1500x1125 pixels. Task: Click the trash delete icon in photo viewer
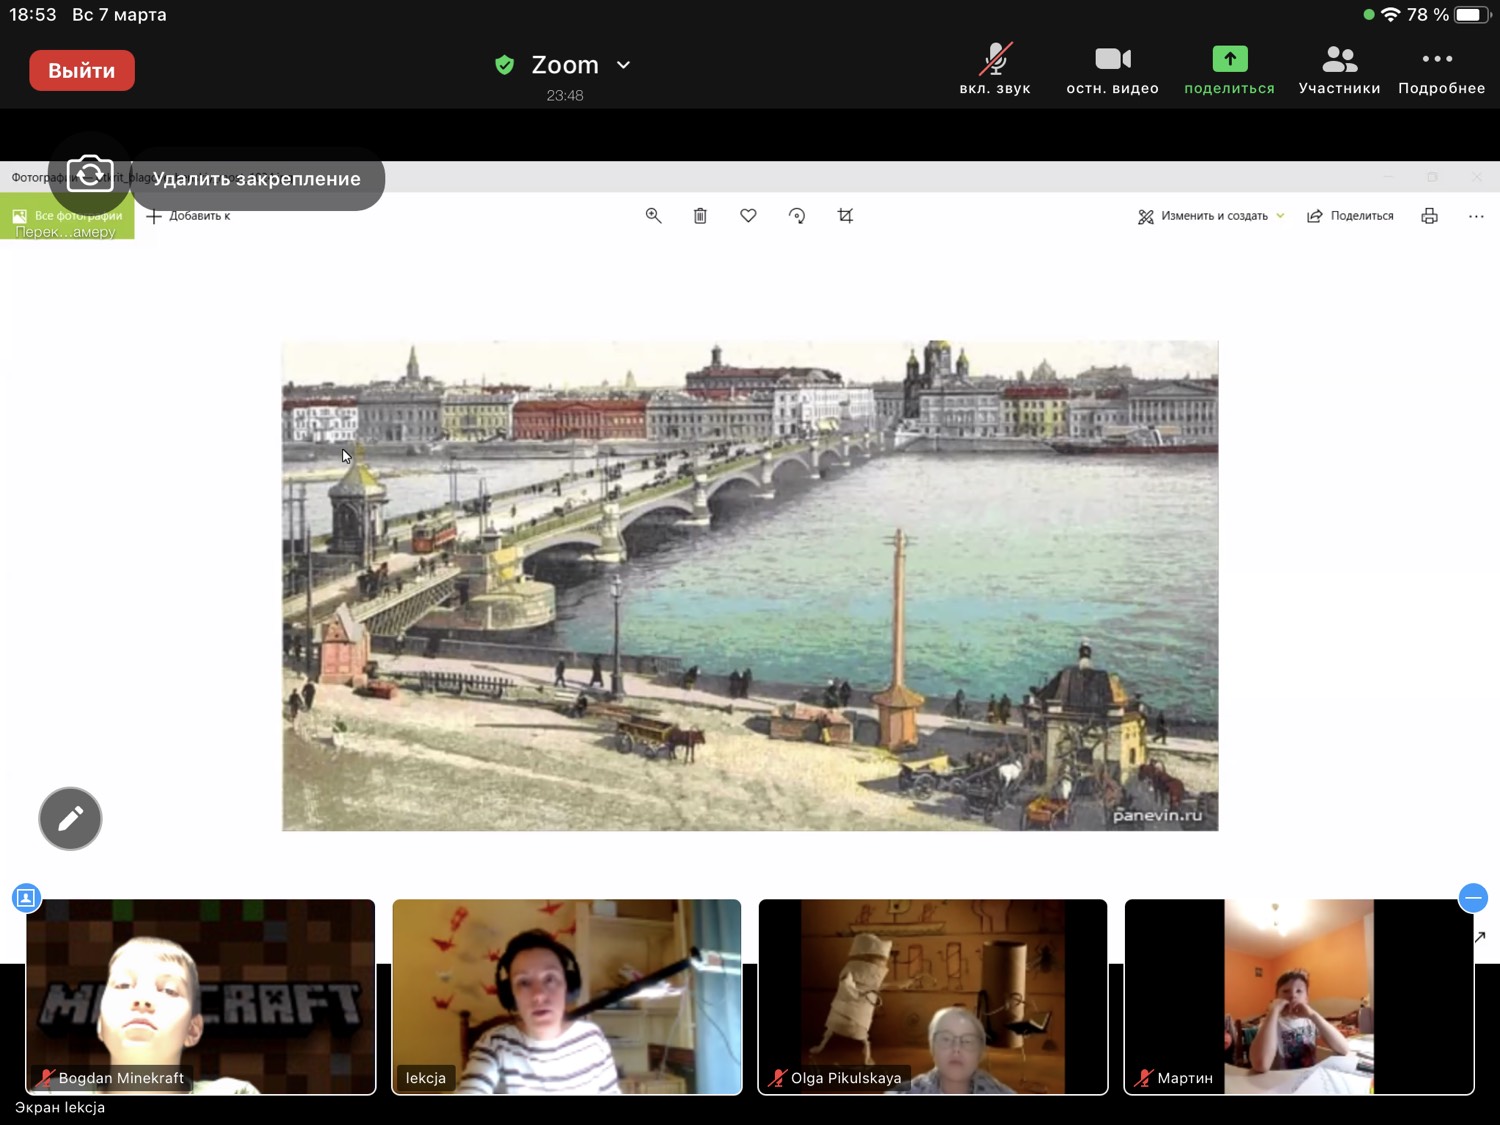(x=700, y=216)
